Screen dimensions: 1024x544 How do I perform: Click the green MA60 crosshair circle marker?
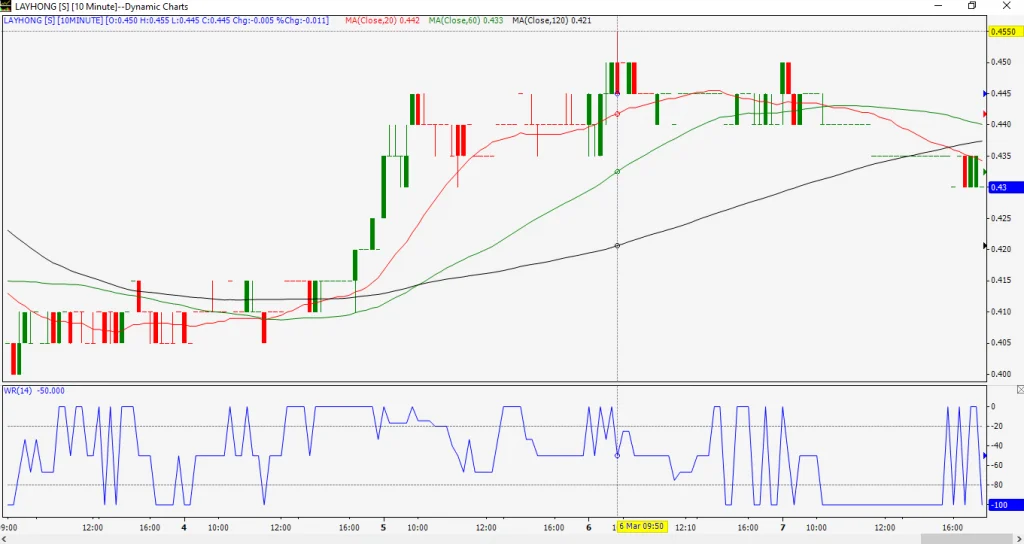coord(618,172)
